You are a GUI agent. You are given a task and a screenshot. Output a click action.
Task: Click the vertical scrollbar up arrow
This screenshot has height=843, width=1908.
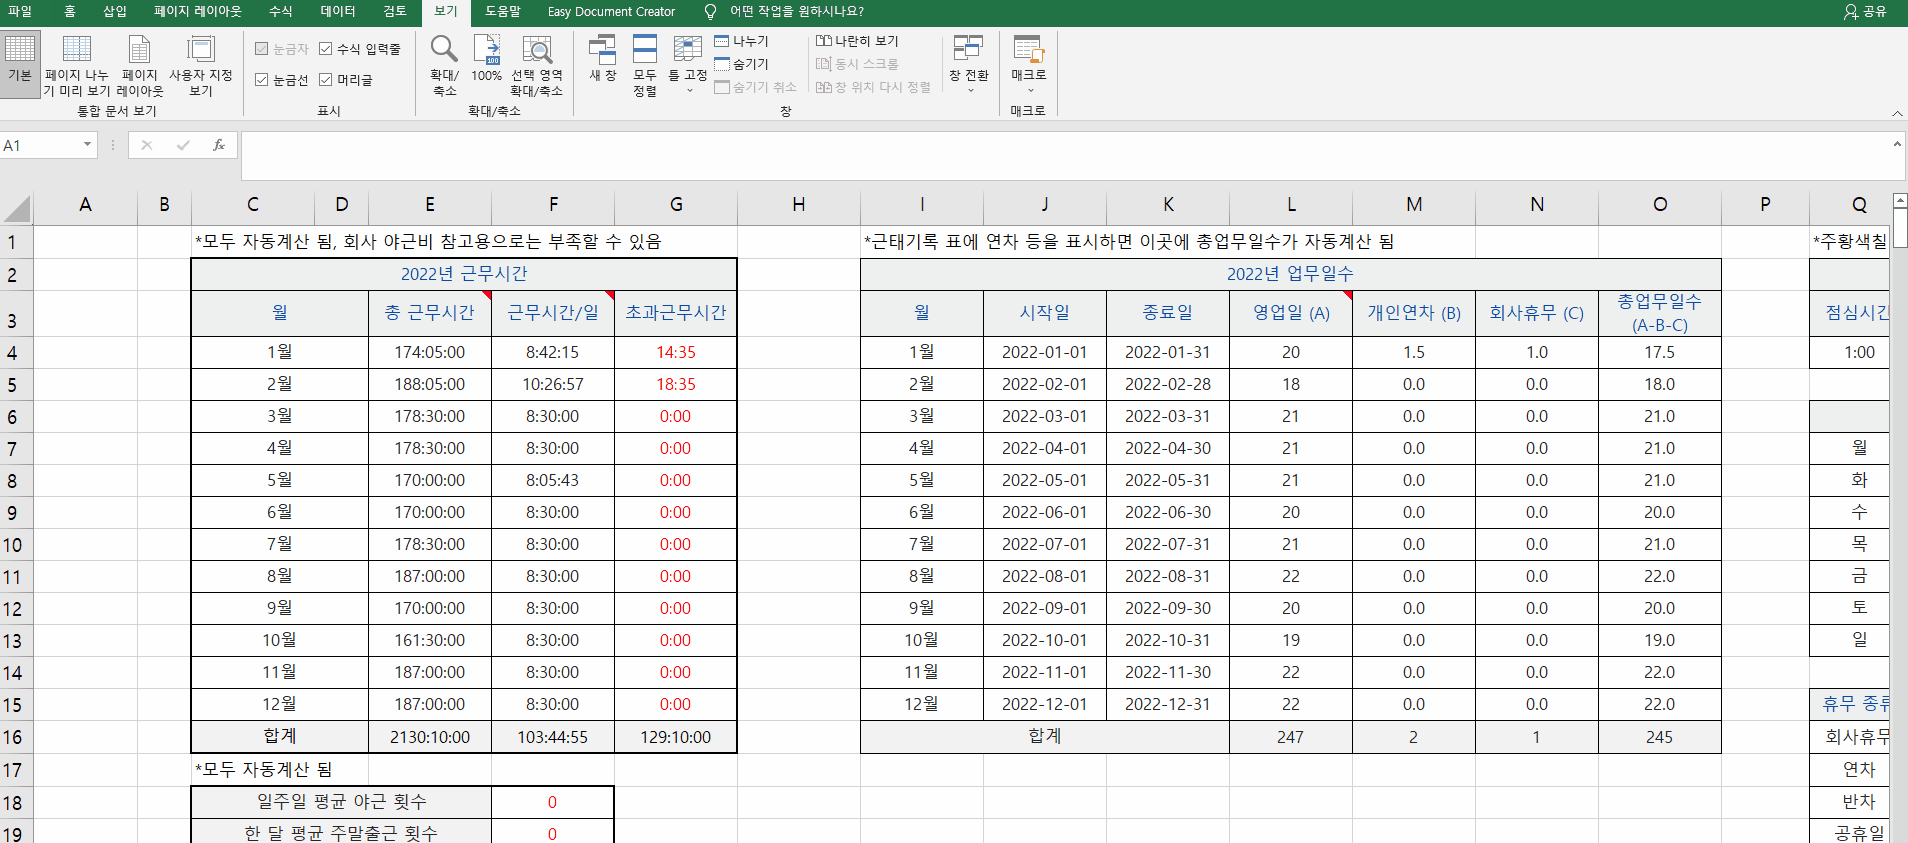click(x=1900, y=201)
